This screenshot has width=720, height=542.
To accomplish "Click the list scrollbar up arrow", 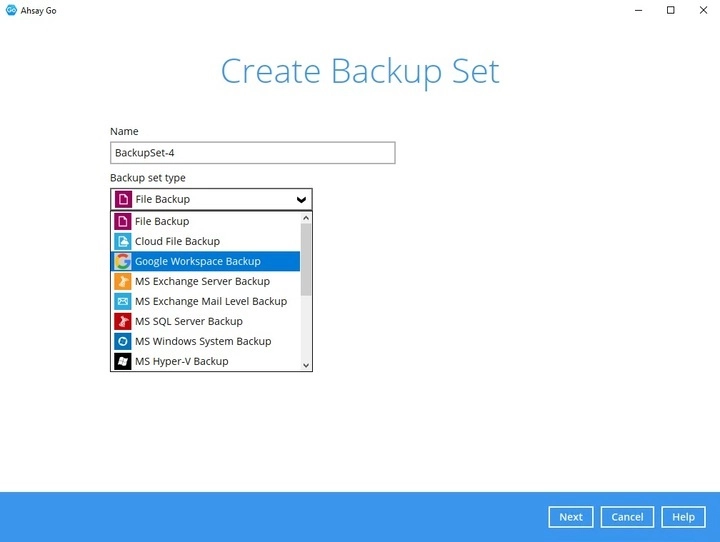I will 306,218.
